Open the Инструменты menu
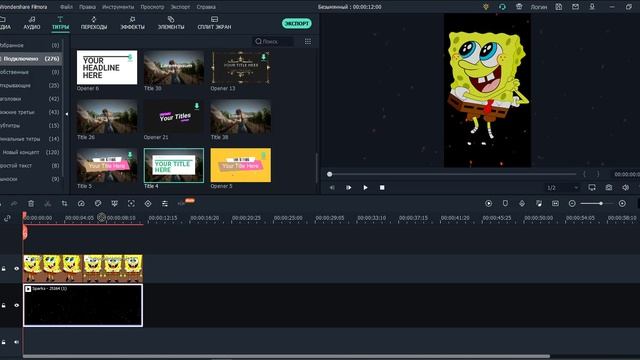The width and height of the screenshot is (640, 360). 118,7
